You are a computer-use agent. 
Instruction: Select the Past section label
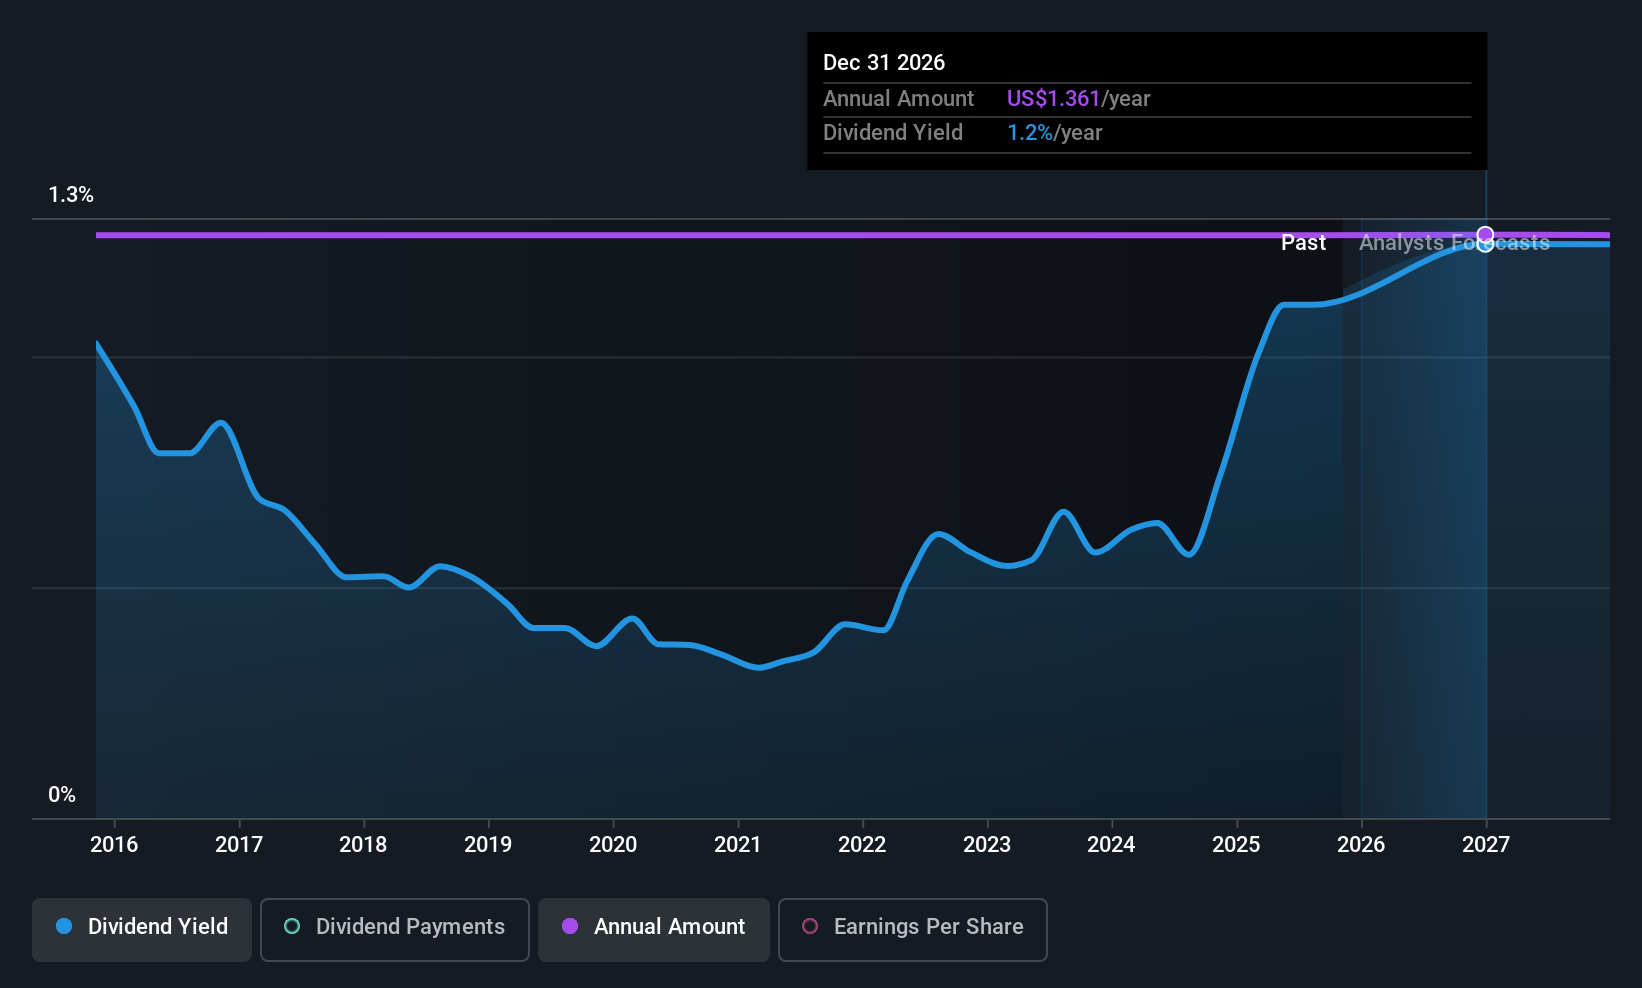(1303, 242)
